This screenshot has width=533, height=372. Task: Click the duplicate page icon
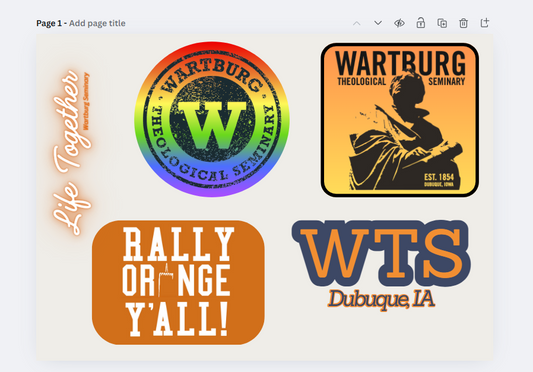[442, 23]
